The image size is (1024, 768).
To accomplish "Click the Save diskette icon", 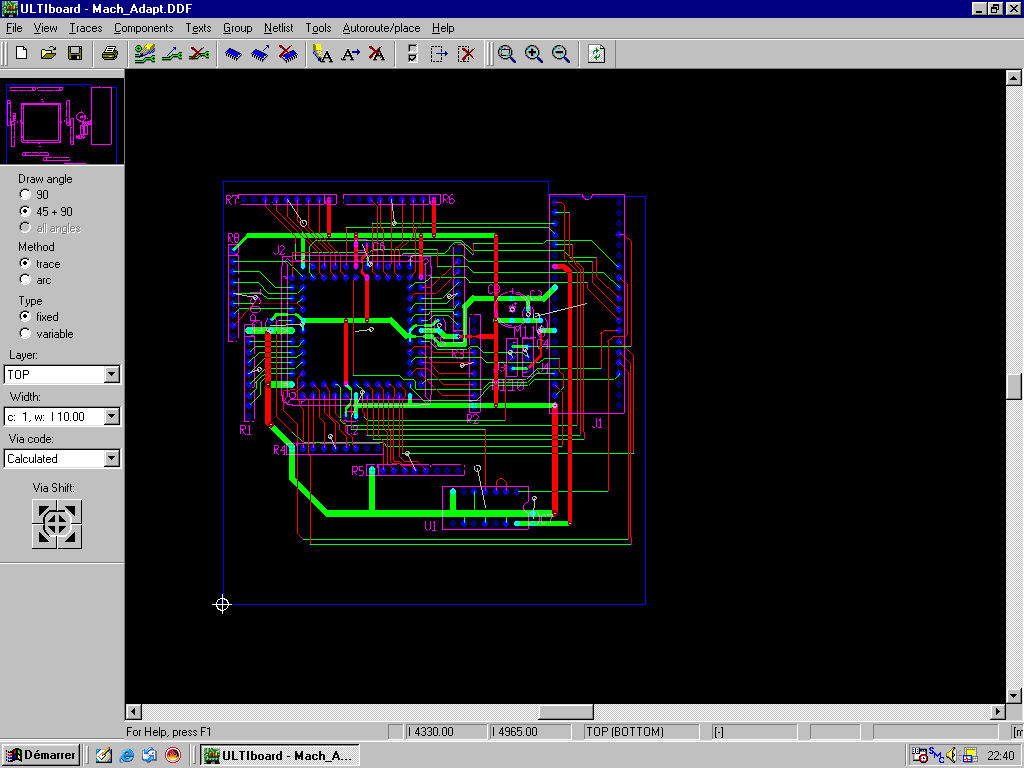I will click(75, 53).
